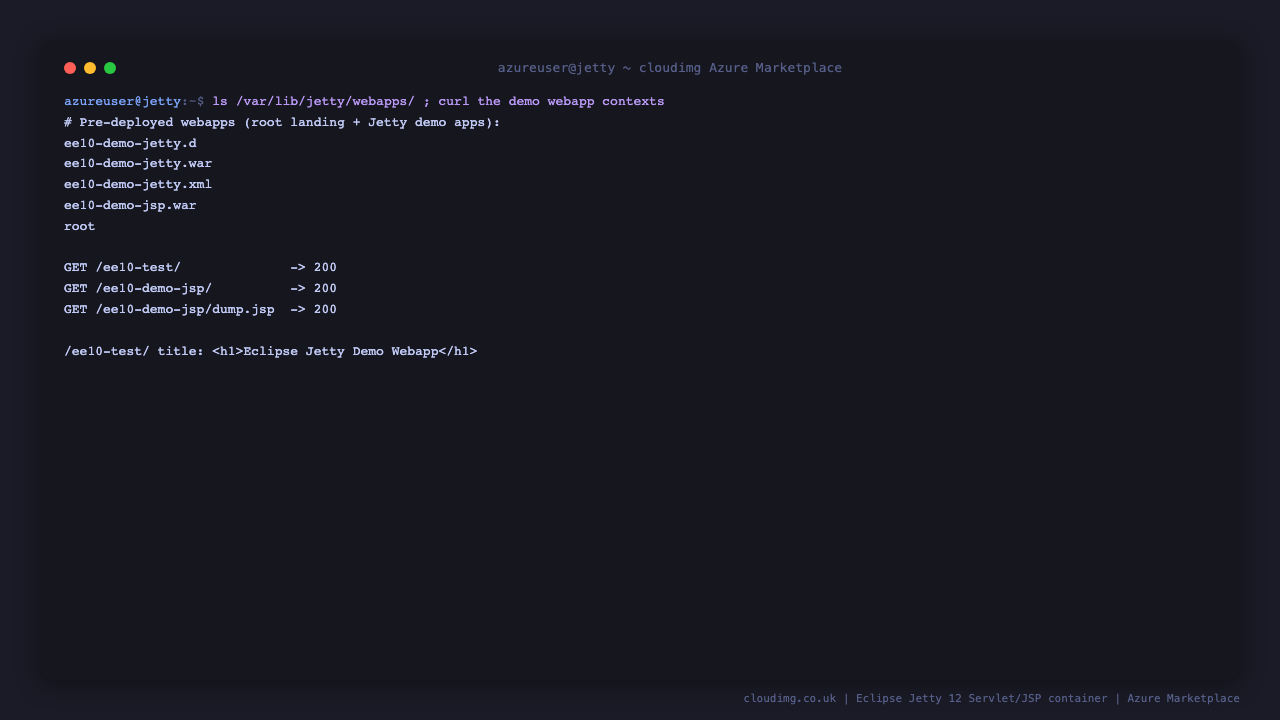This screenshot has width=1280, height=720.
Task: Click the cloudimg.co.uk footer caption
Action: point(991,699)
